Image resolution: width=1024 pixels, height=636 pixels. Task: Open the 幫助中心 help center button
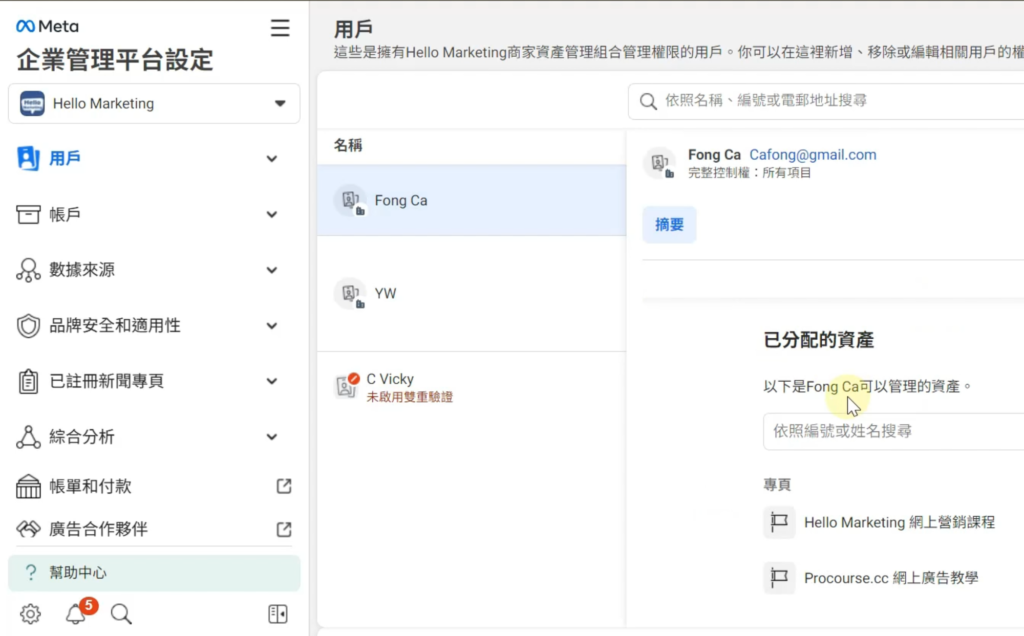tap(154, 573)
